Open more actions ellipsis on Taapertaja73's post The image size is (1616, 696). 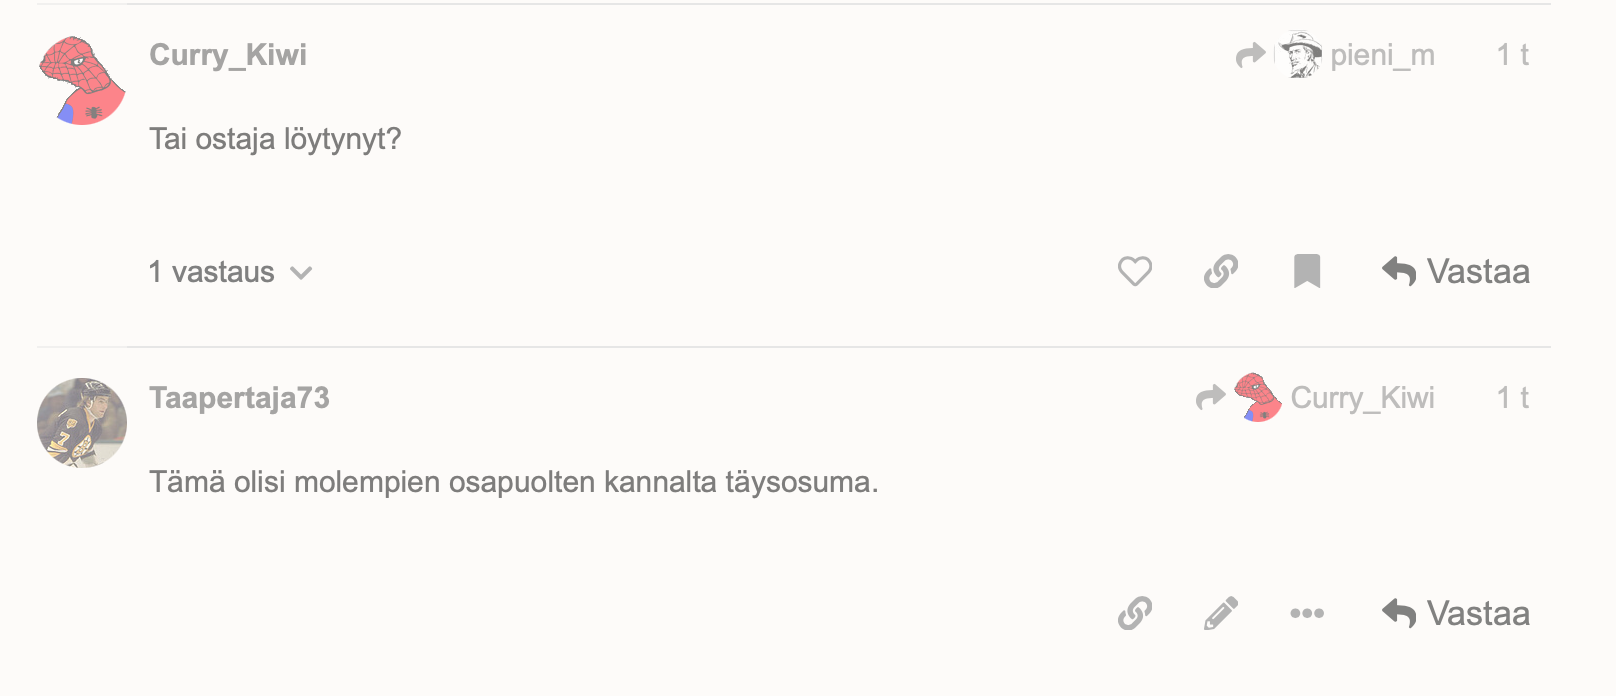pyautogui.click(x=1307, y=613)
